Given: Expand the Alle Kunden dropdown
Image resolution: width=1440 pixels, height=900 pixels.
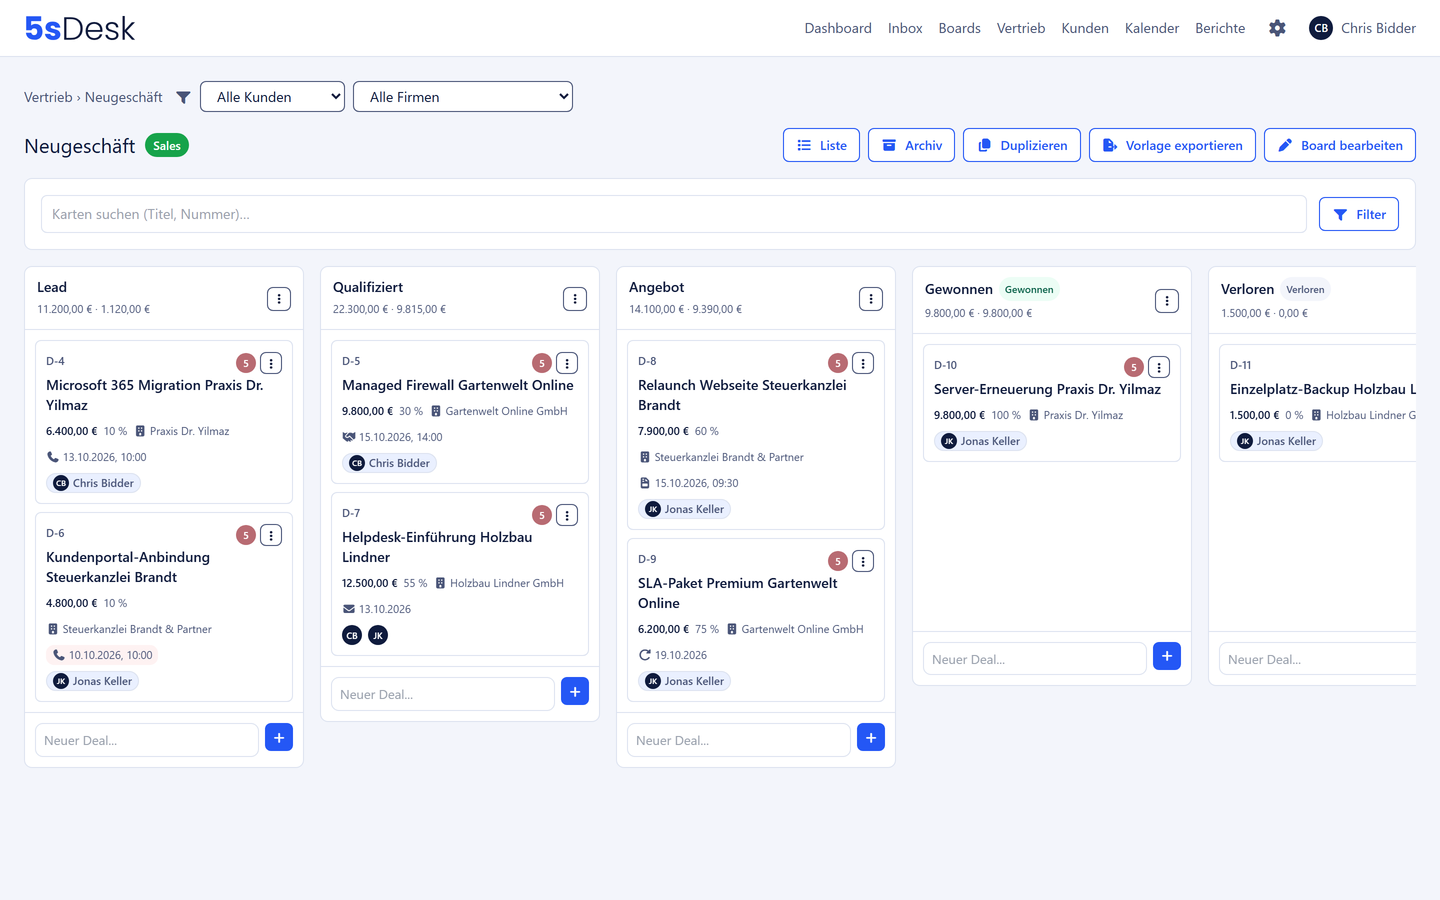Looking at the screenshot, I should [x=273, y=97].
